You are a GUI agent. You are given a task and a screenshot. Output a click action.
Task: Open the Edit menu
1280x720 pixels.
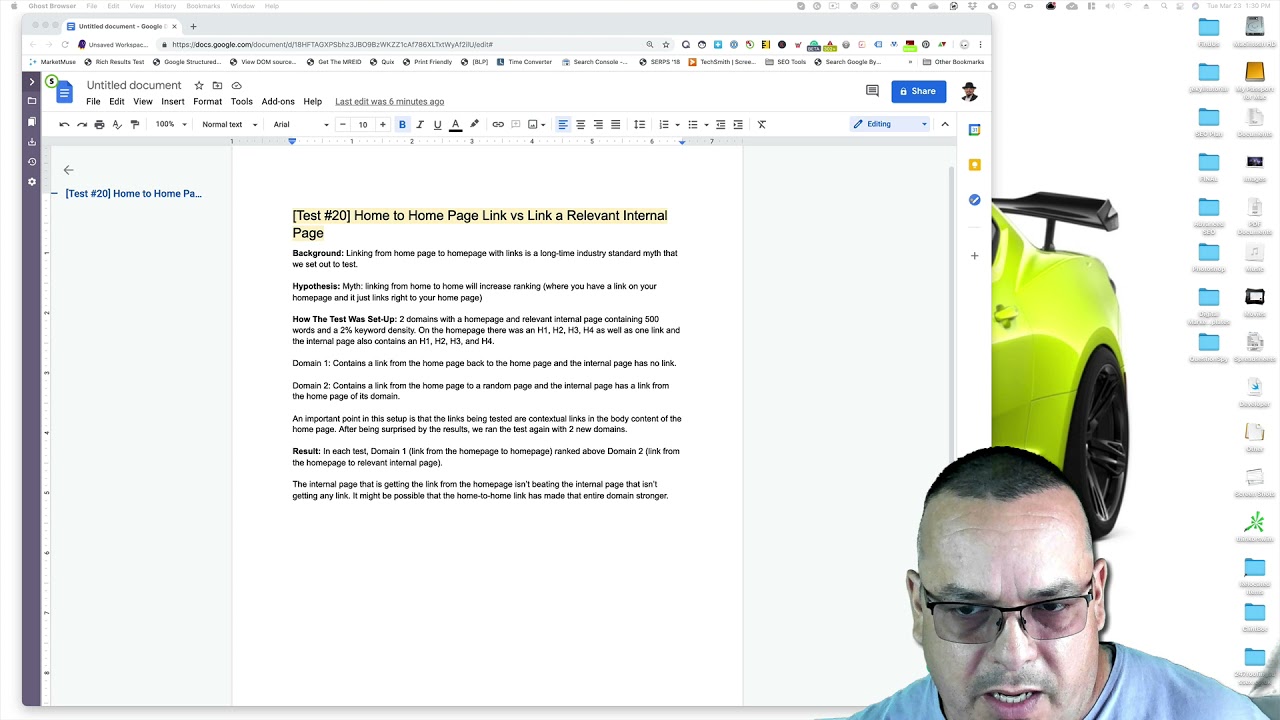(117, 101)
